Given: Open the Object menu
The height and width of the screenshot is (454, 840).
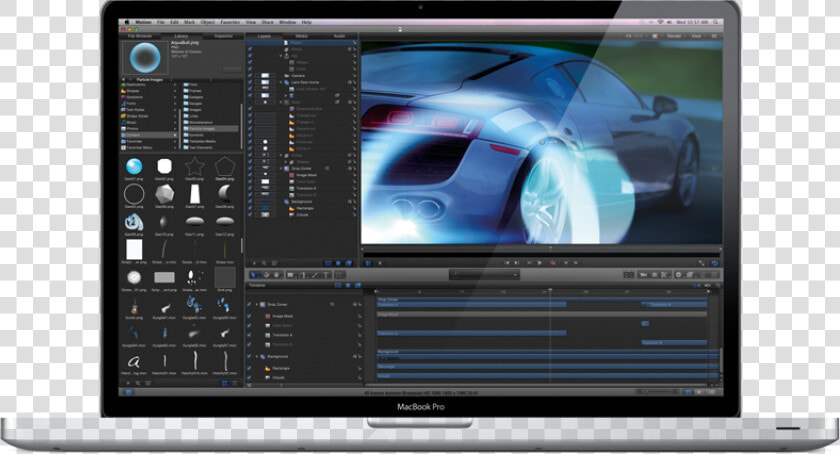Looking at the screenshot, I should click(x=207, y=23).
